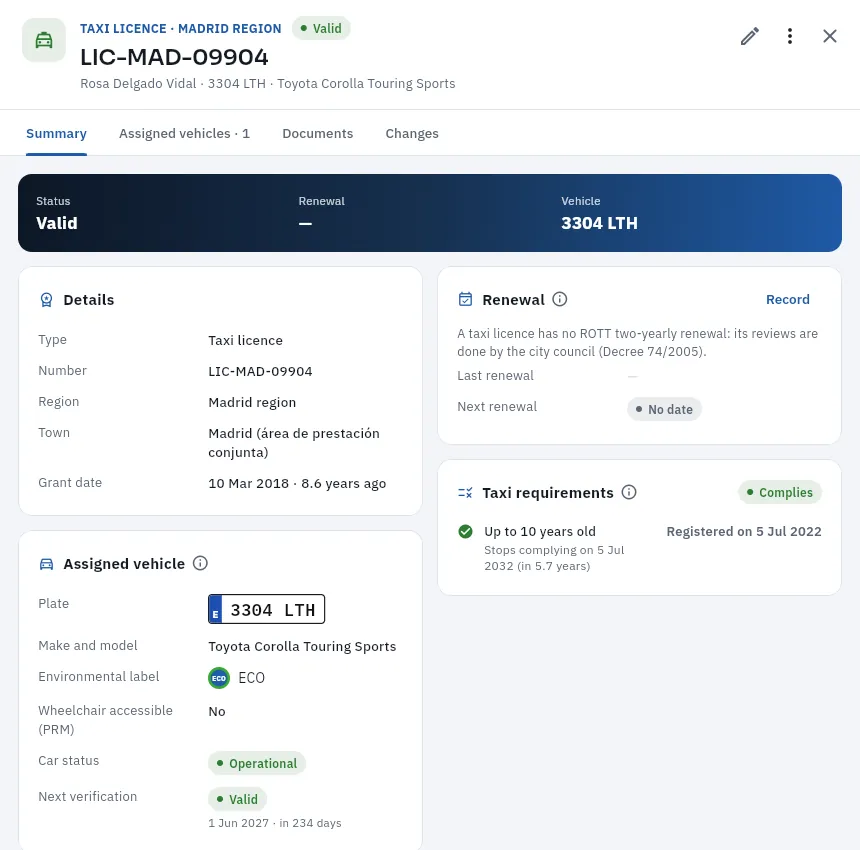Open the Changes tab

pos(412,133)
